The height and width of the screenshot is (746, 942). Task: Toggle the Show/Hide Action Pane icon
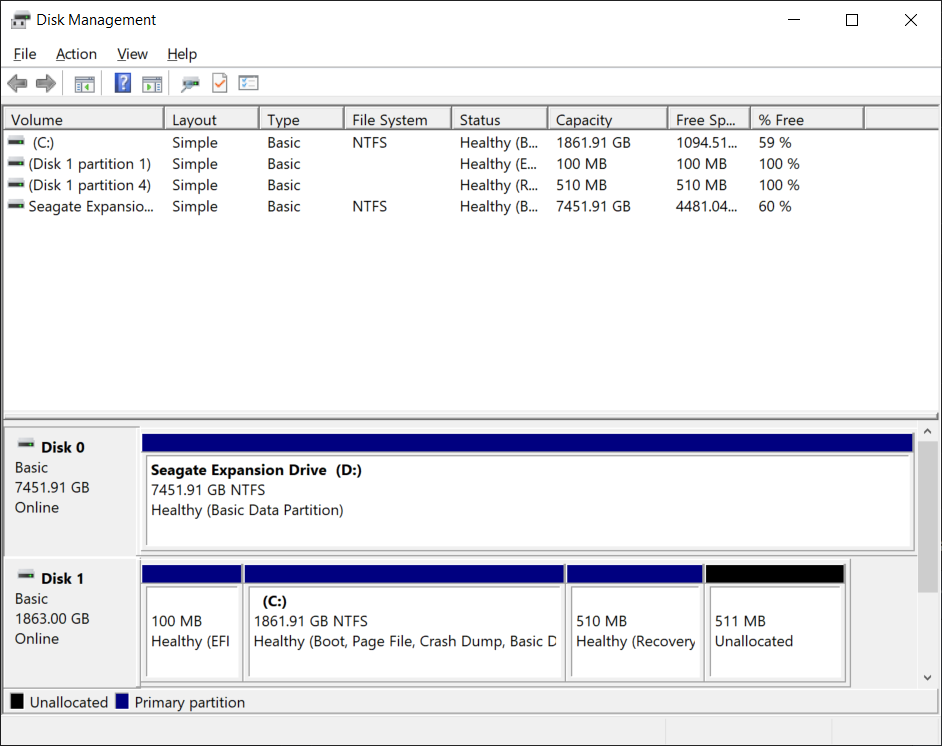152,83
